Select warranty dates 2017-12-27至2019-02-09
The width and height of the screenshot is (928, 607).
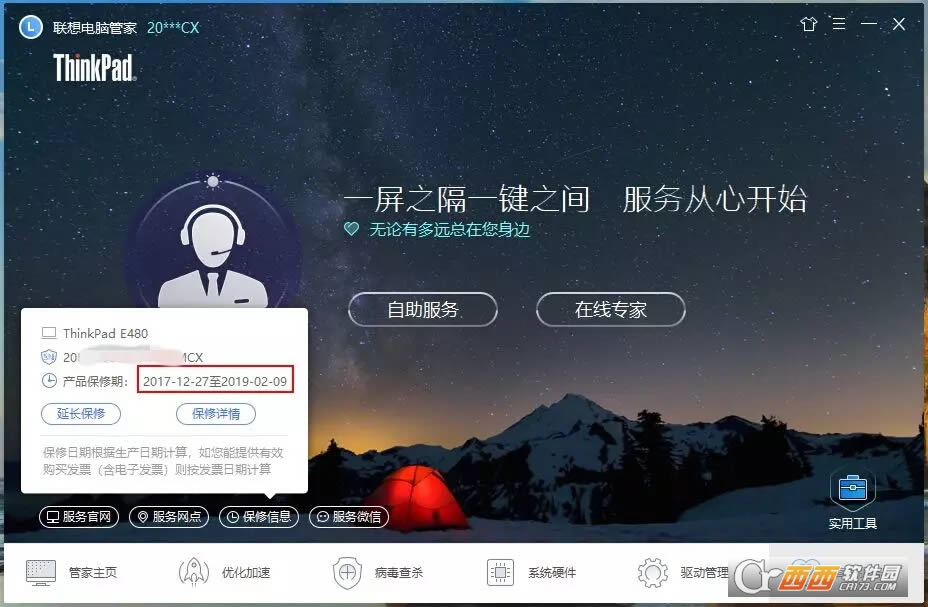click(x=215, y=381)
